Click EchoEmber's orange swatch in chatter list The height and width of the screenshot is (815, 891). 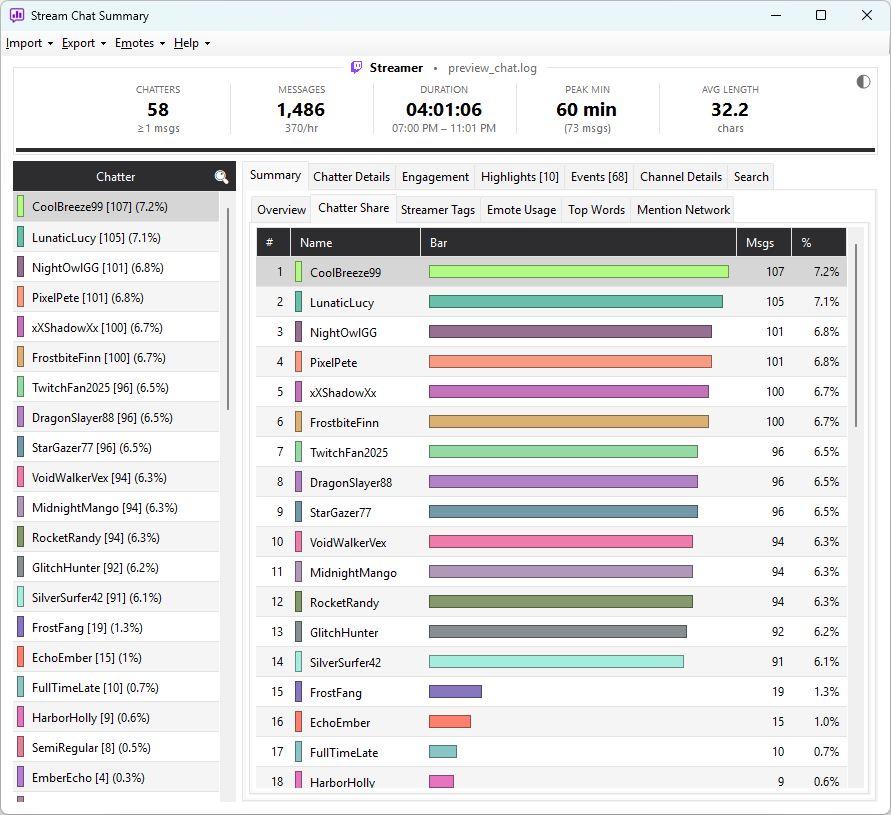pyautogui.click(x=20, y=657)
